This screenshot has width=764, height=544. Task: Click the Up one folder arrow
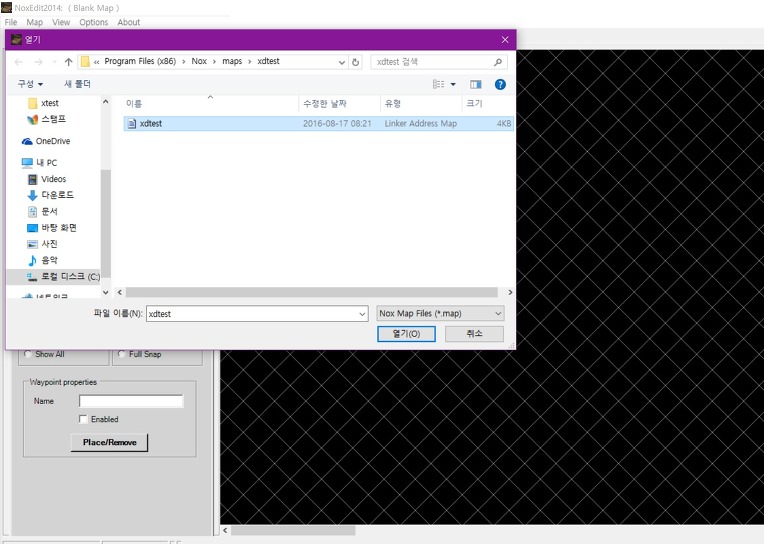[68, 62]
